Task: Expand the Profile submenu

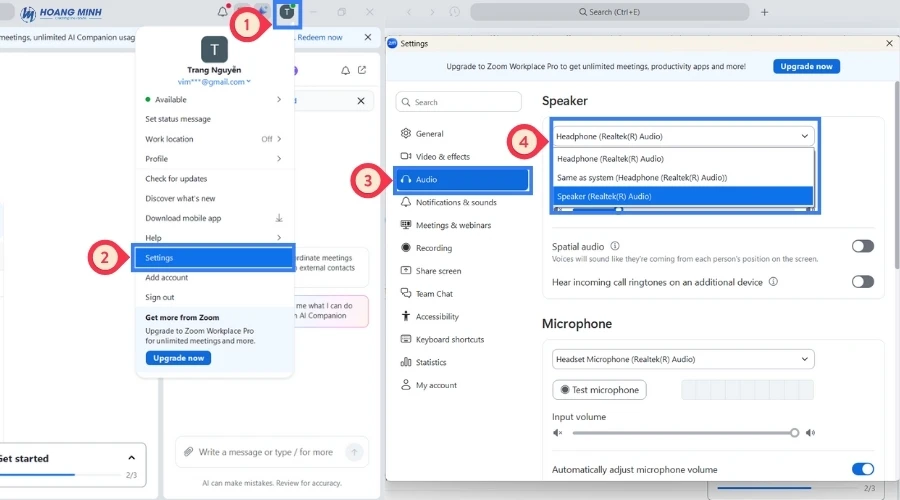Action: pos(279,158)
